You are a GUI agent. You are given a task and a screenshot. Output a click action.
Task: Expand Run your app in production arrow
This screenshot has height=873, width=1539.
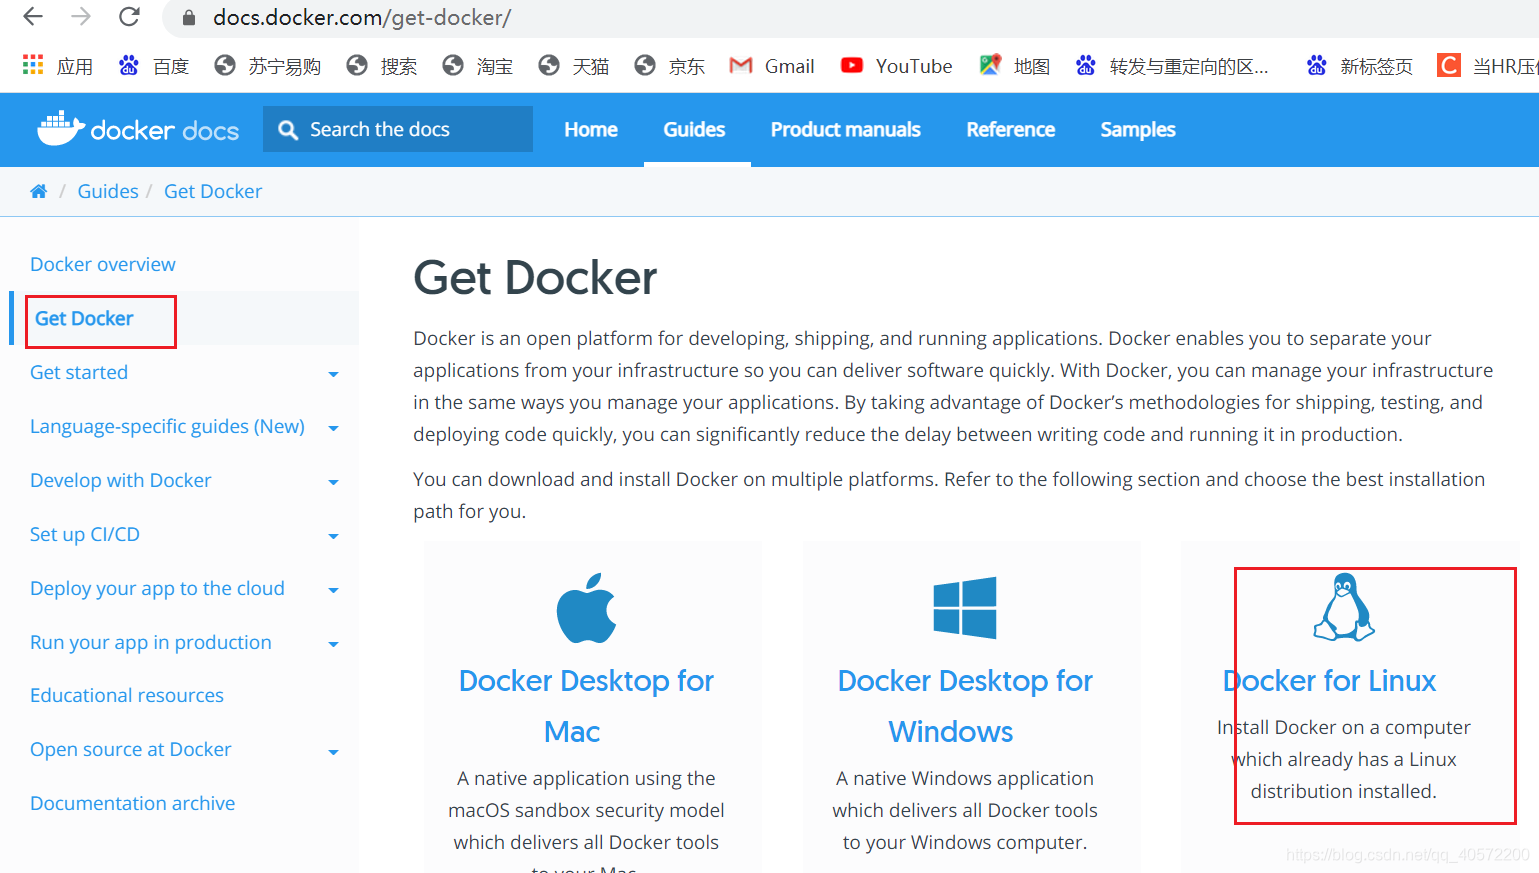tap(334, 644)
